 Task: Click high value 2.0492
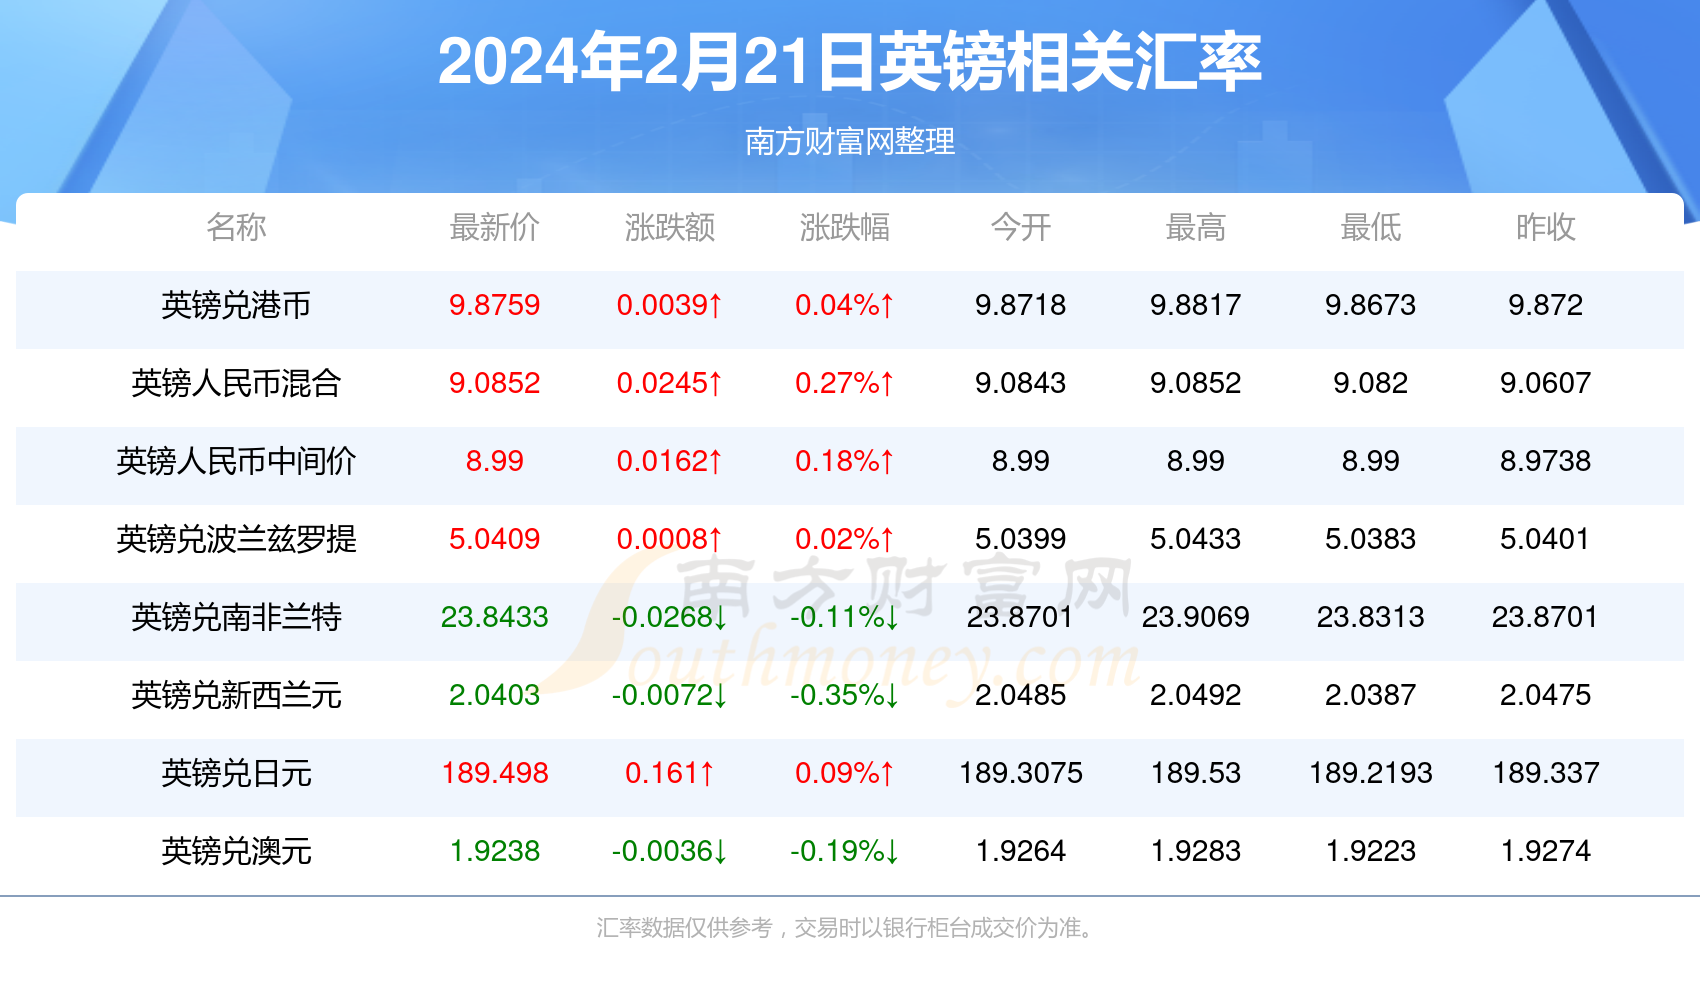1196,695
